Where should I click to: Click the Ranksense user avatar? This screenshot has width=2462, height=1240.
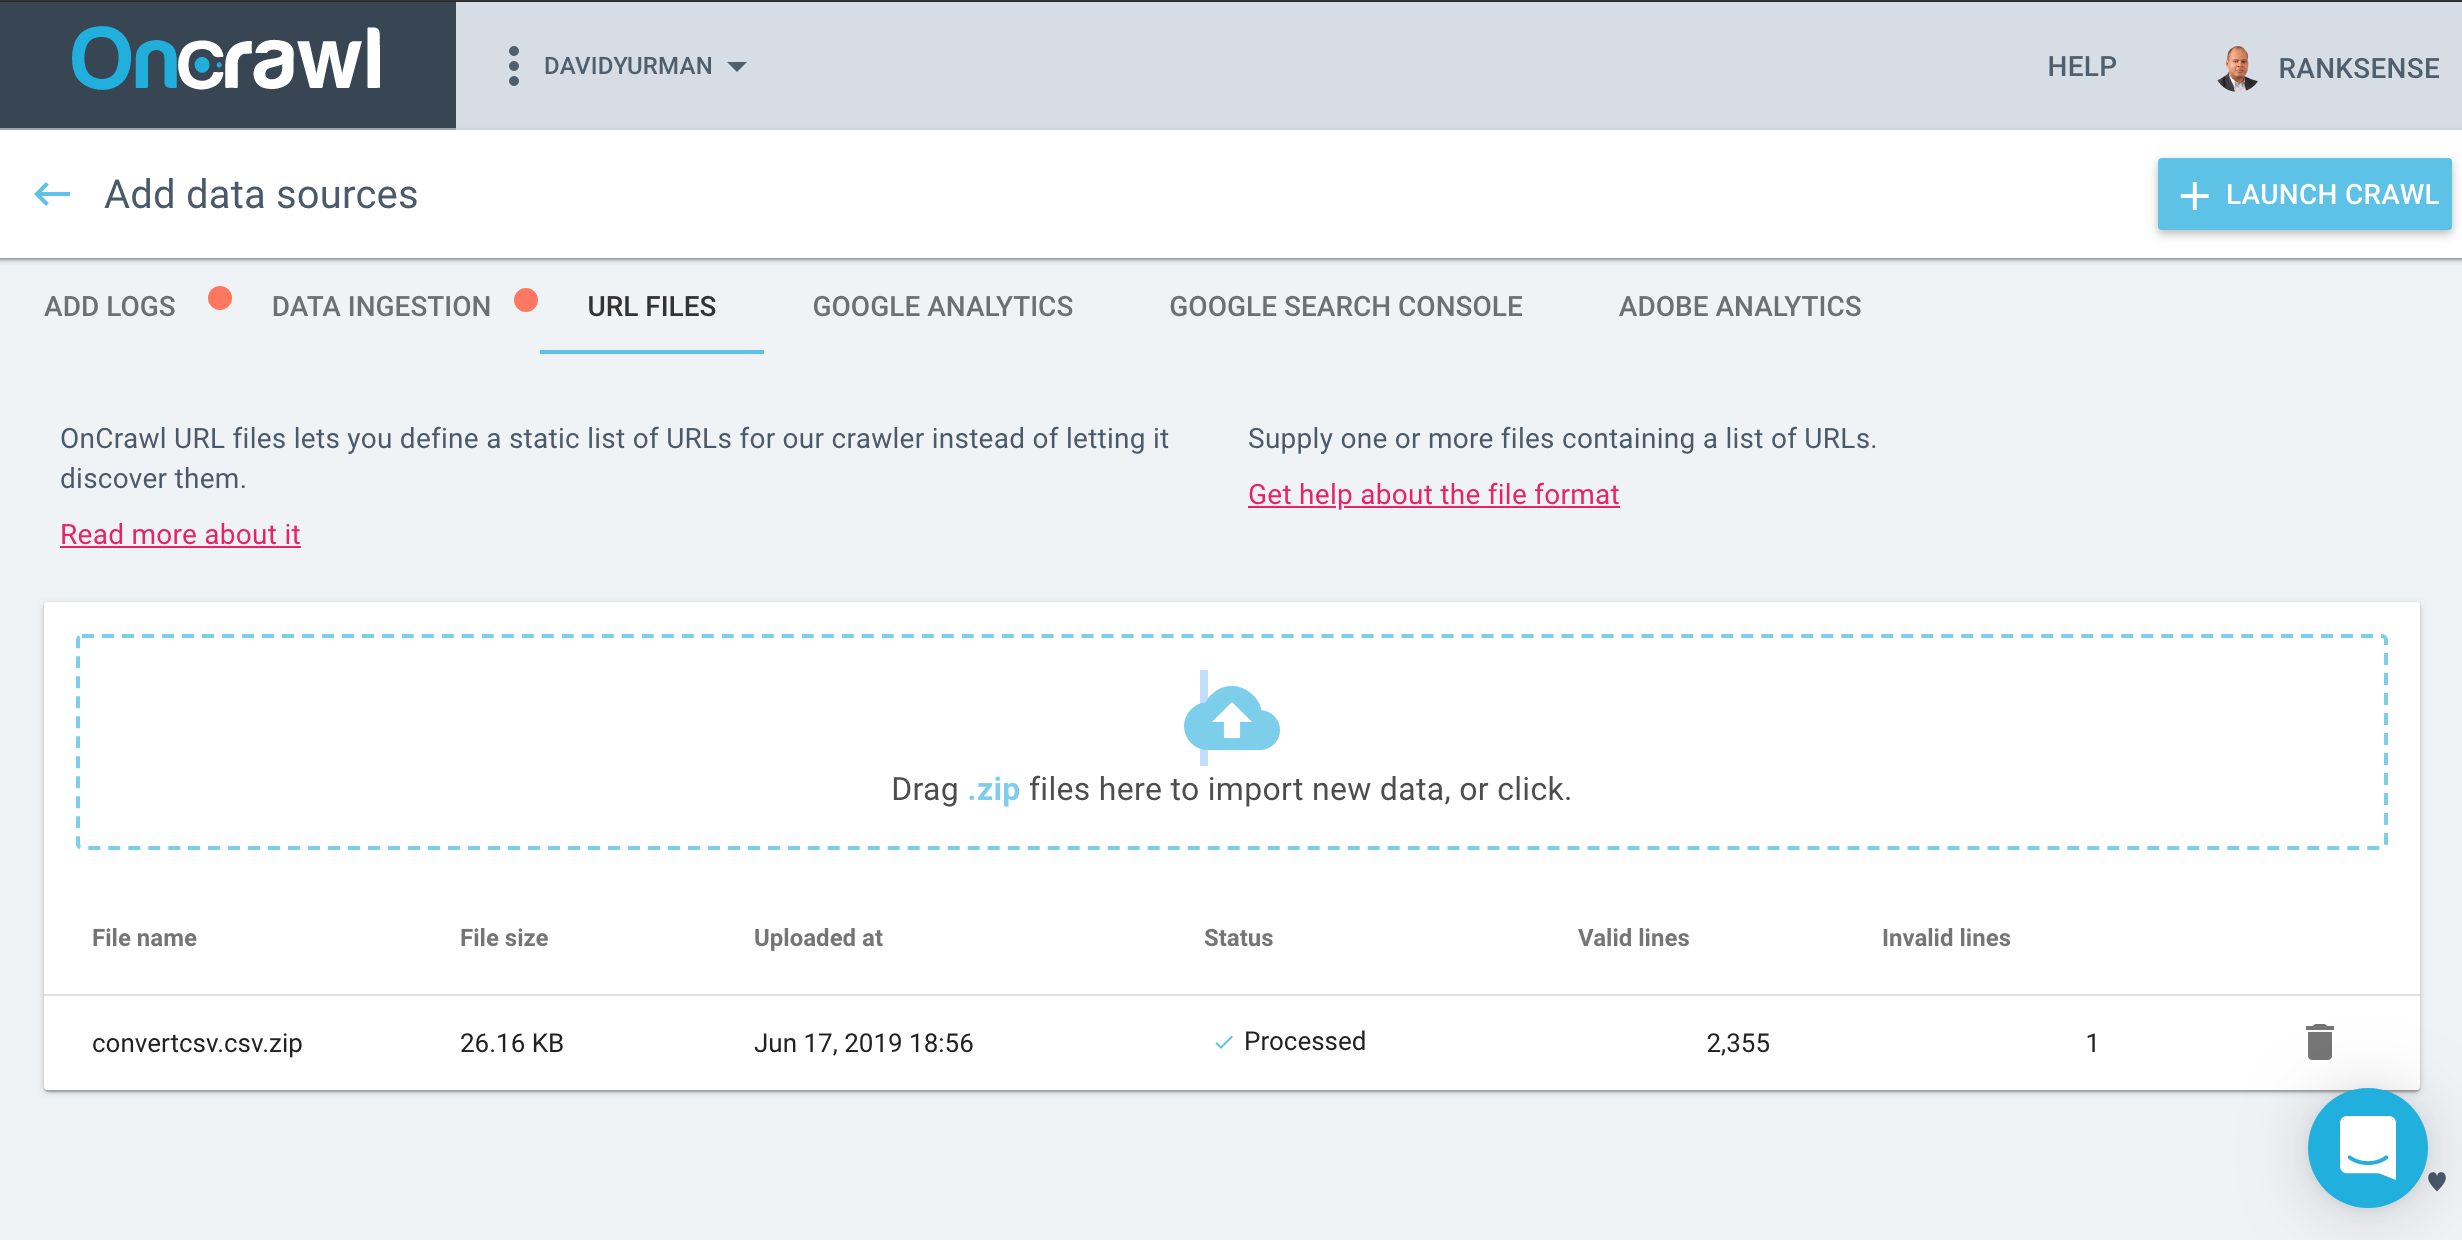click(2237, 68)
